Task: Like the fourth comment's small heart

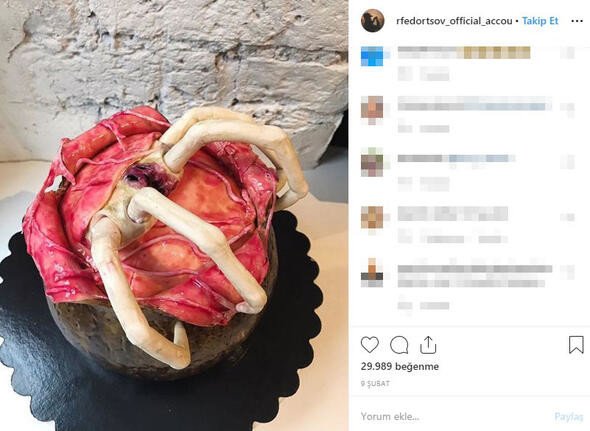Action: (x=567, y=217)
